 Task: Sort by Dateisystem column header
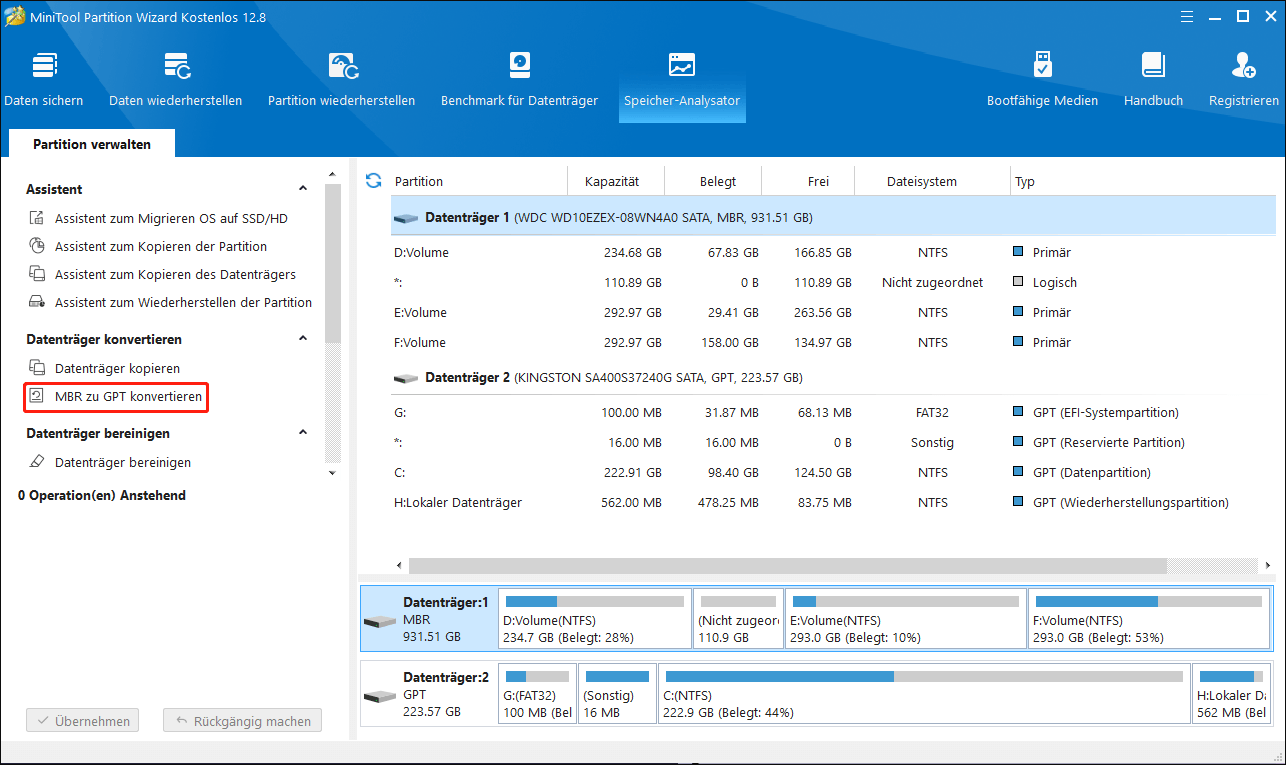click(x=922, y=182)
